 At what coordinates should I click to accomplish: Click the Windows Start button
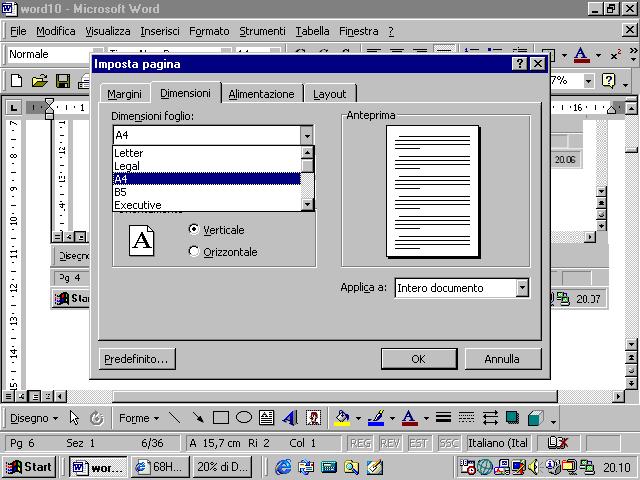point(29,467)
